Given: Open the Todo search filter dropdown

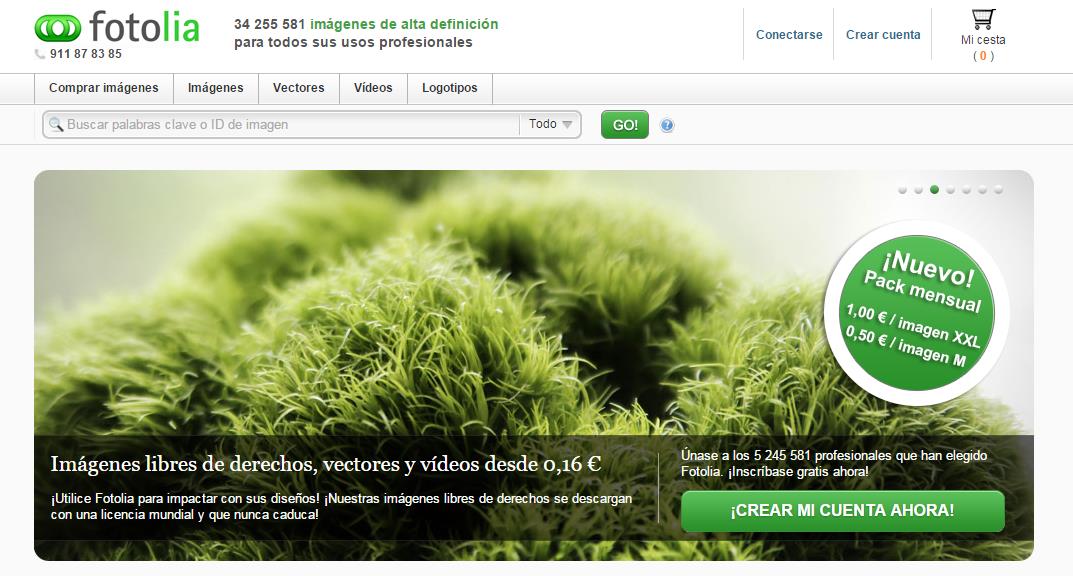Looking at the screenshot, I should pos(550,125).
